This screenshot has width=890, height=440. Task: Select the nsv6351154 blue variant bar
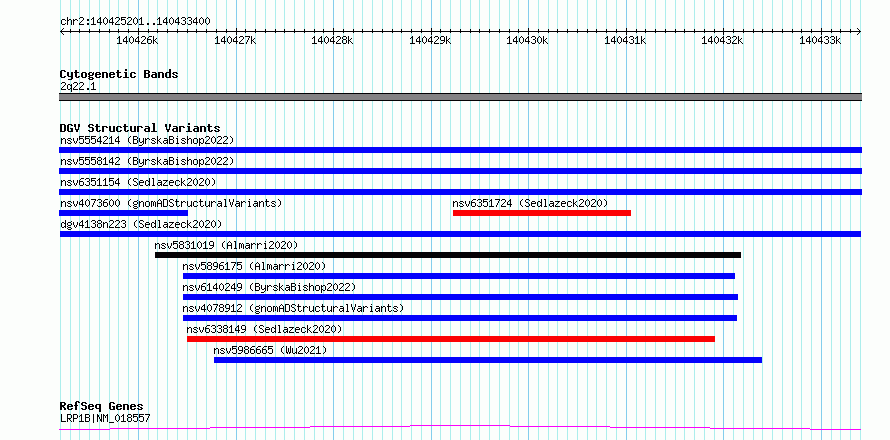(460, 192)
